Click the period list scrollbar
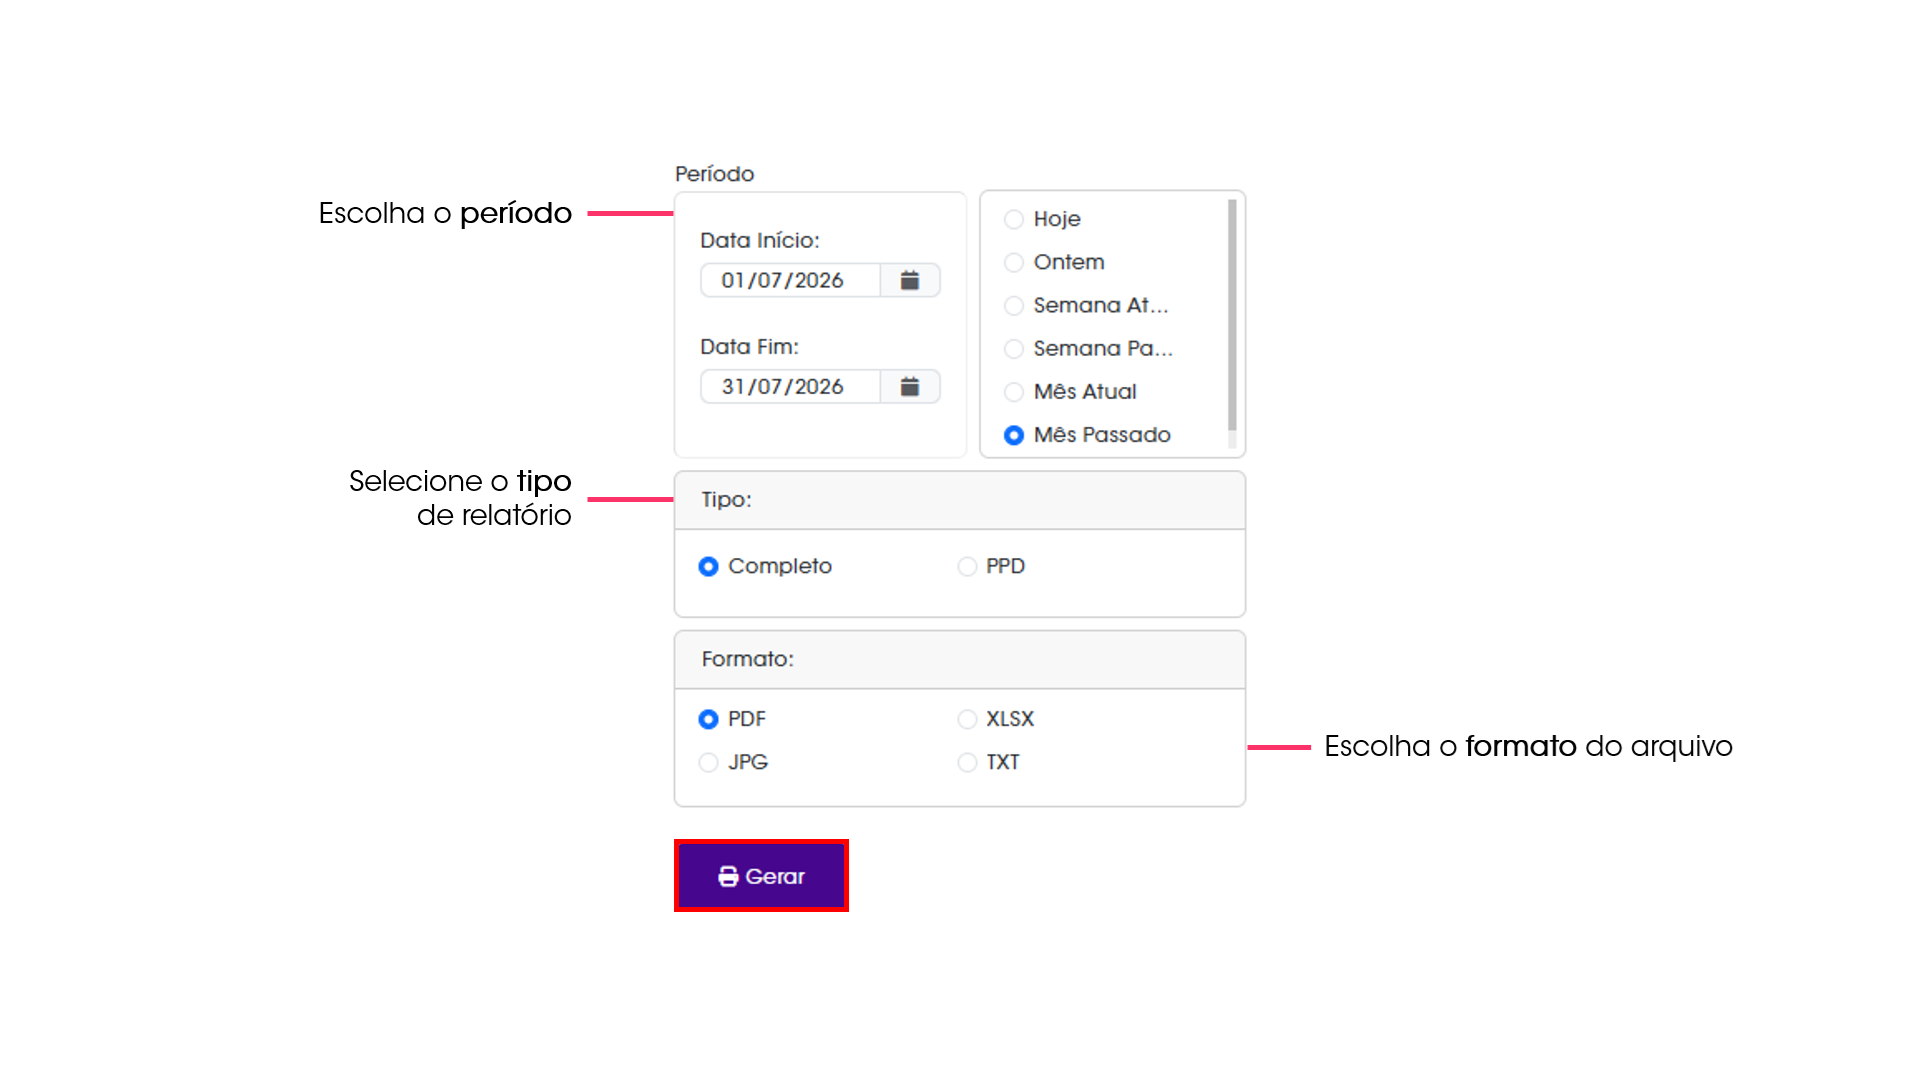The height and width of the screenshot is (1079, 1919). pyautogui.click(x=1232, y=314)
